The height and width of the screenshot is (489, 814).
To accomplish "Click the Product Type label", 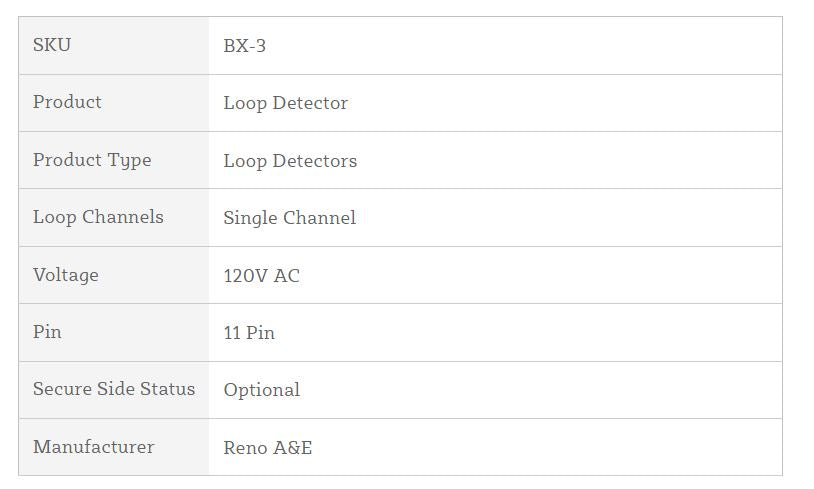I will pyautogui.click(x=92, y=160).
